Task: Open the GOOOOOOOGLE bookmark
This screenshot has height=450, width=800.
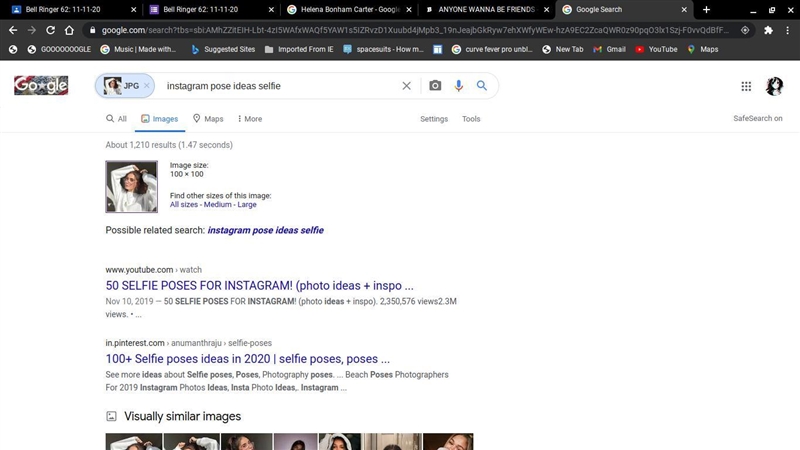Action: [x=59, y=49]
